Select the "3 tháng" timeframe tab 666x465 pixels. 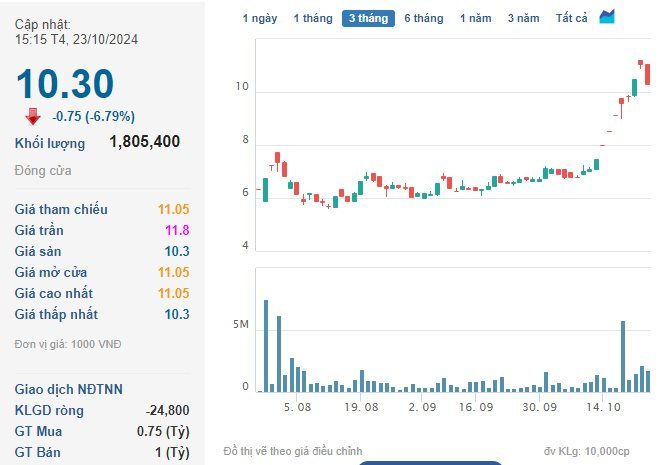[x=368, y=18]
